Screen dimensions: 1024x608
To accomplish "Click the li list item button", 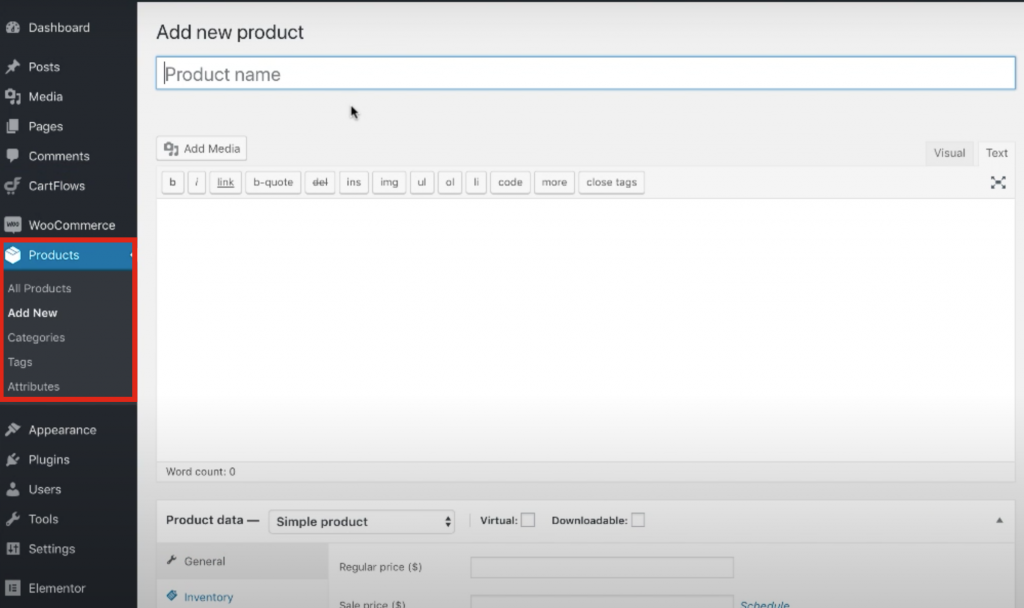I will point(476,182).
